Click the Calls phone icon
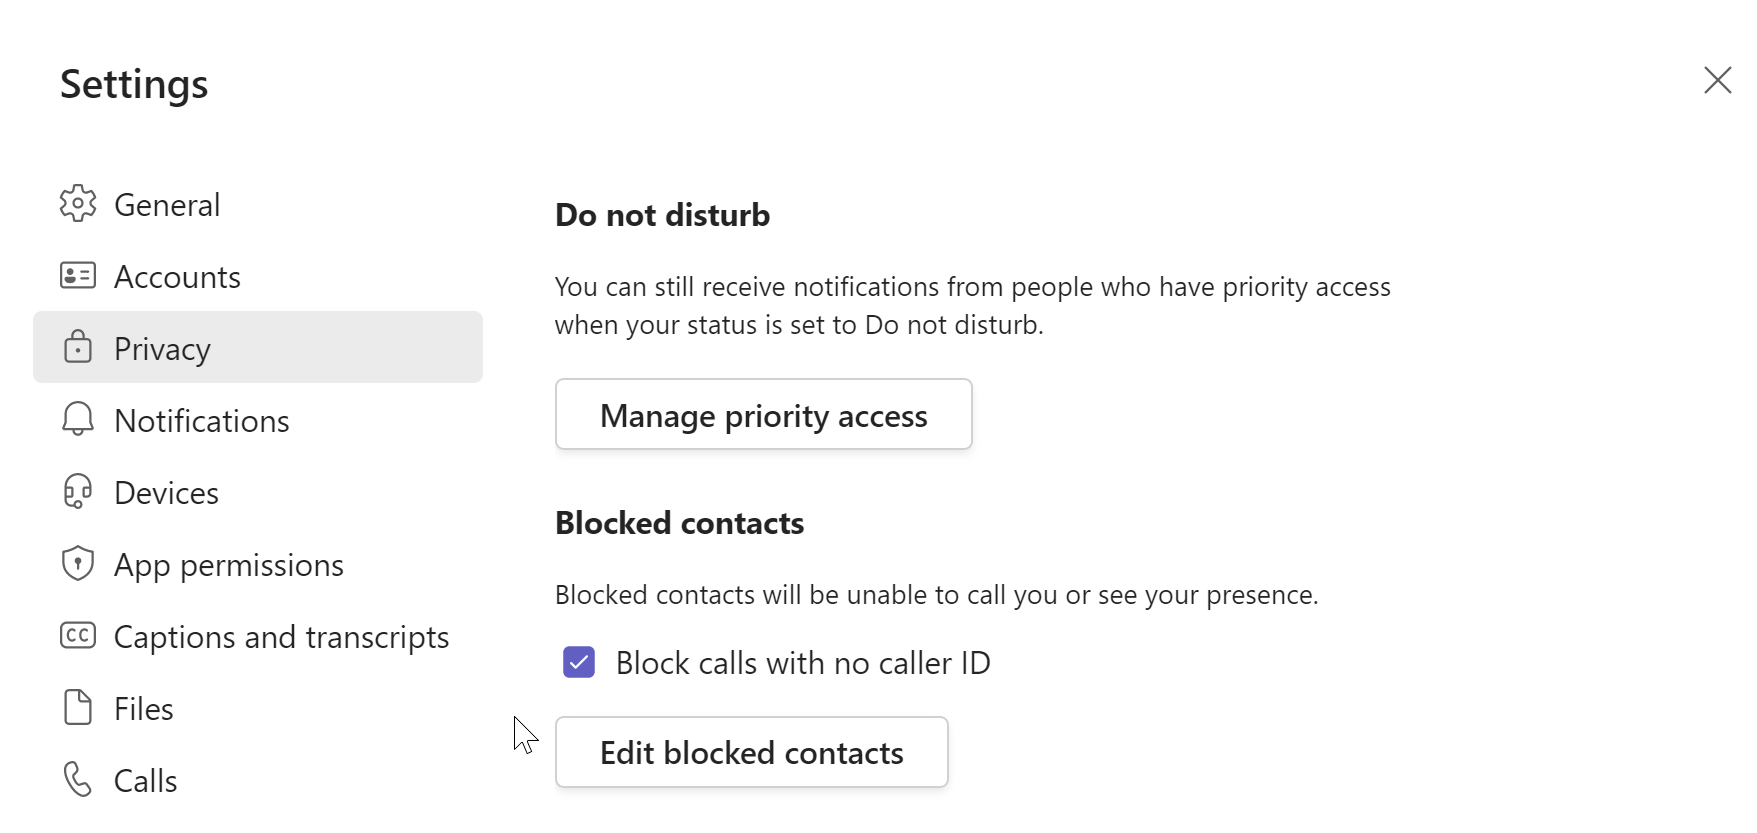Screen dimensions: 1757x833 (x=78, y=780)
